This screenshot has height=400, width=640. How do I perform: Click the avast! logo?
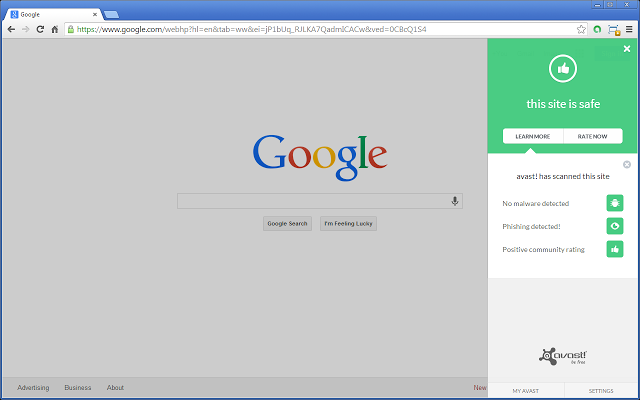[563, 356]
